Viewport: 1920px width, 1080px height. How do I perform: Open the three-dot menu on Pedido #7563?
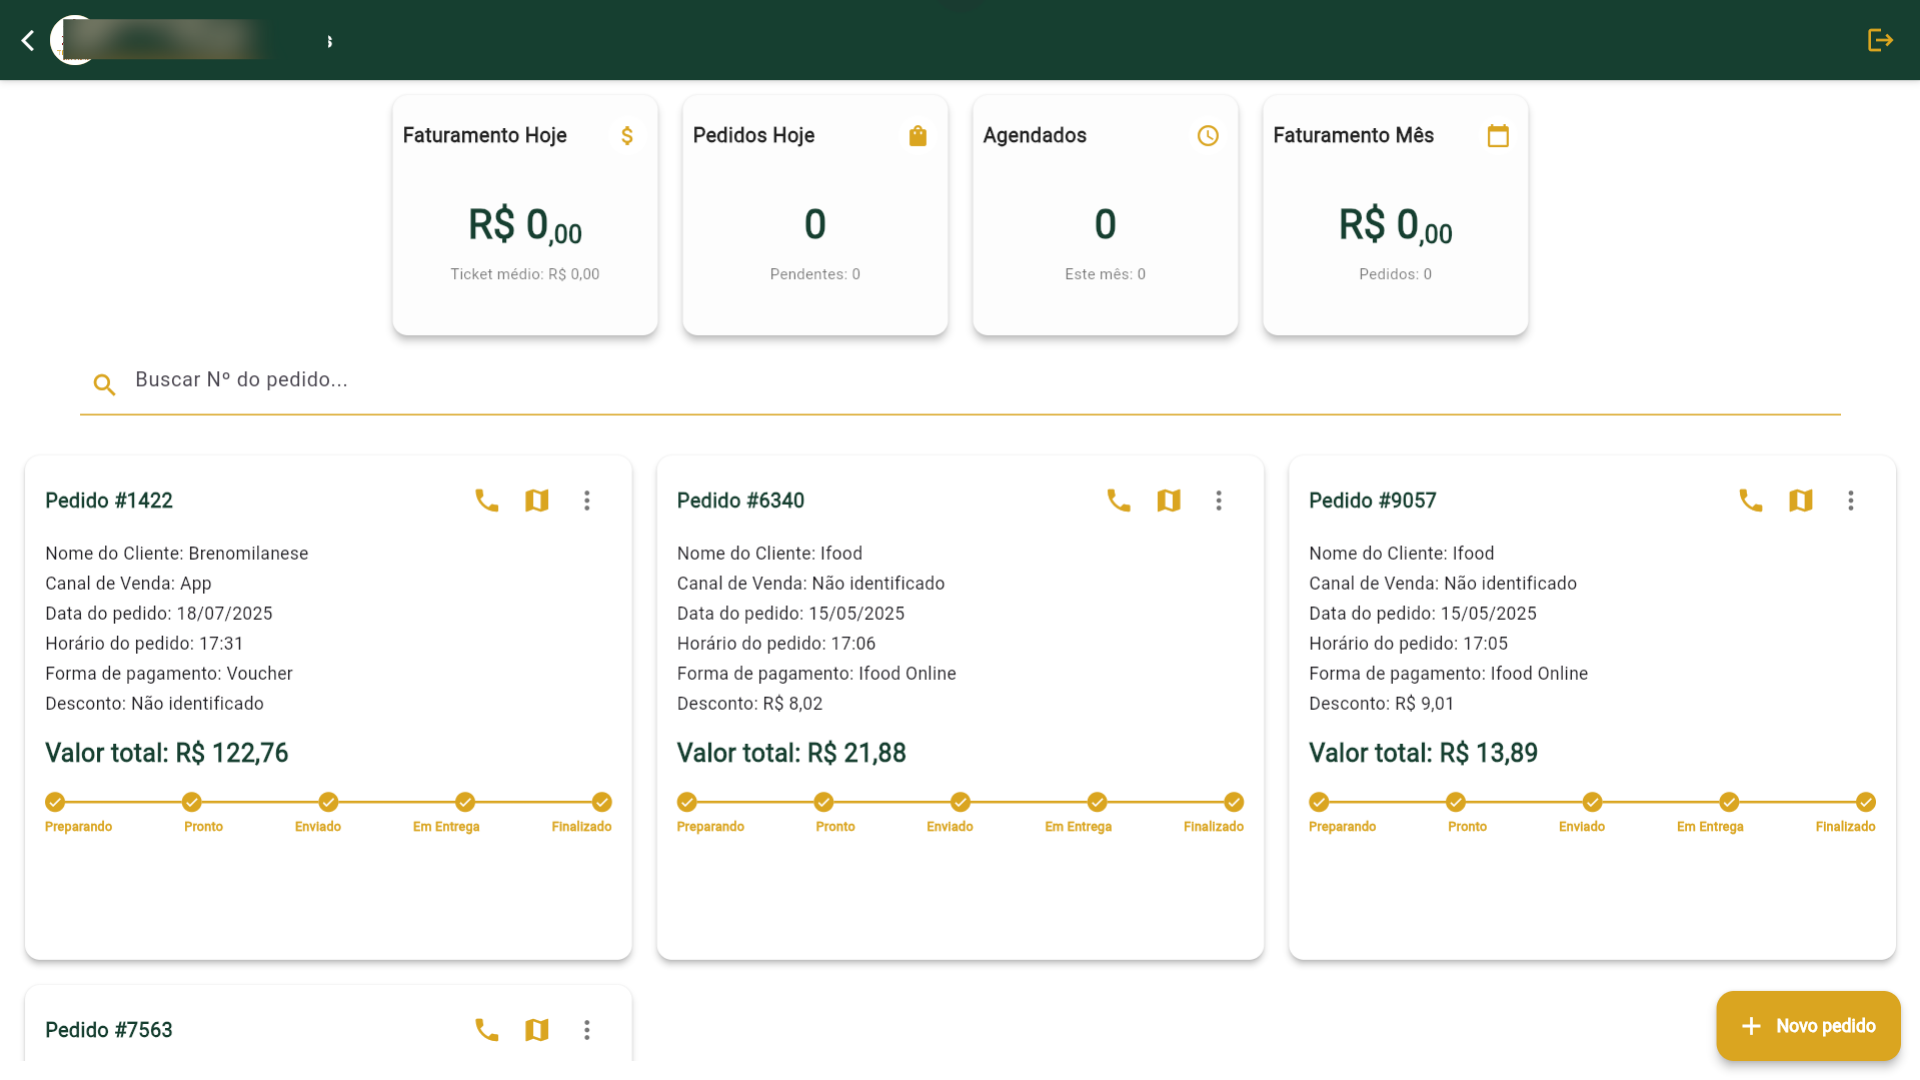pyautogui.click(x=587, y=1029)
